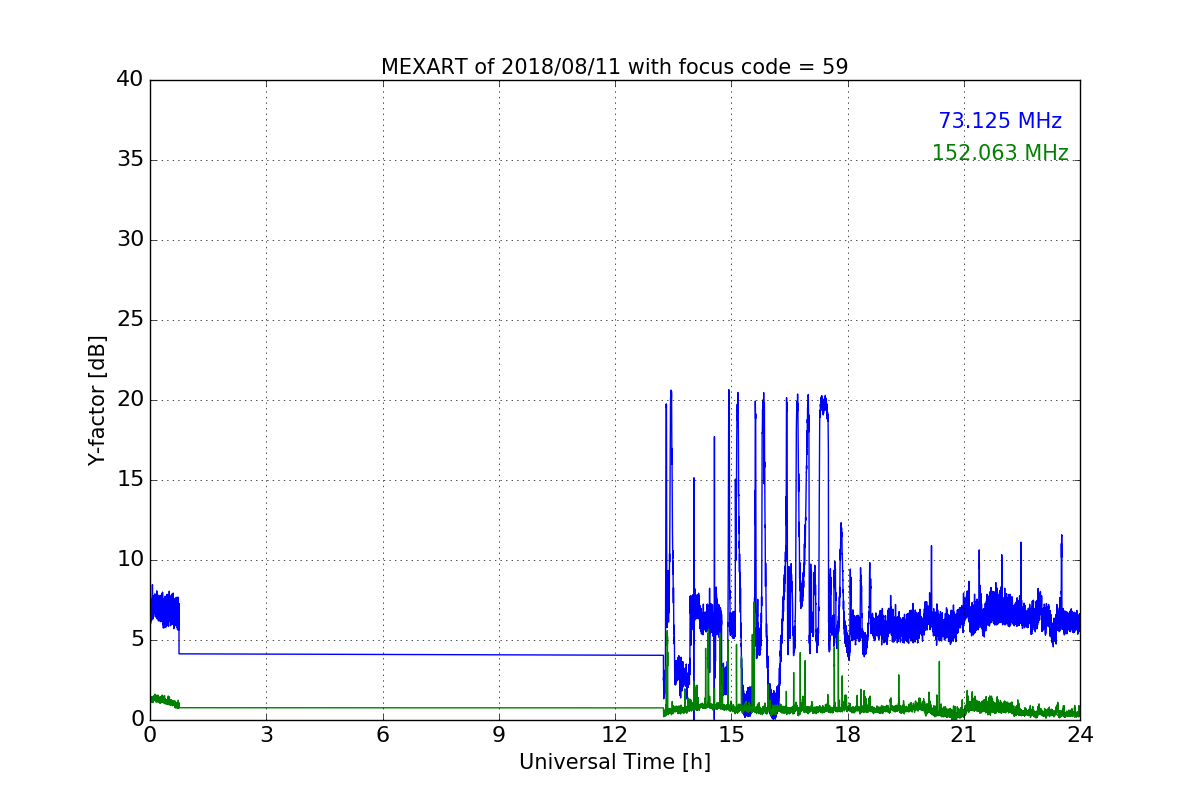Click y-axis tick label 35
Viewport: 1200px width, 800px height.
[x=130, y=160]
